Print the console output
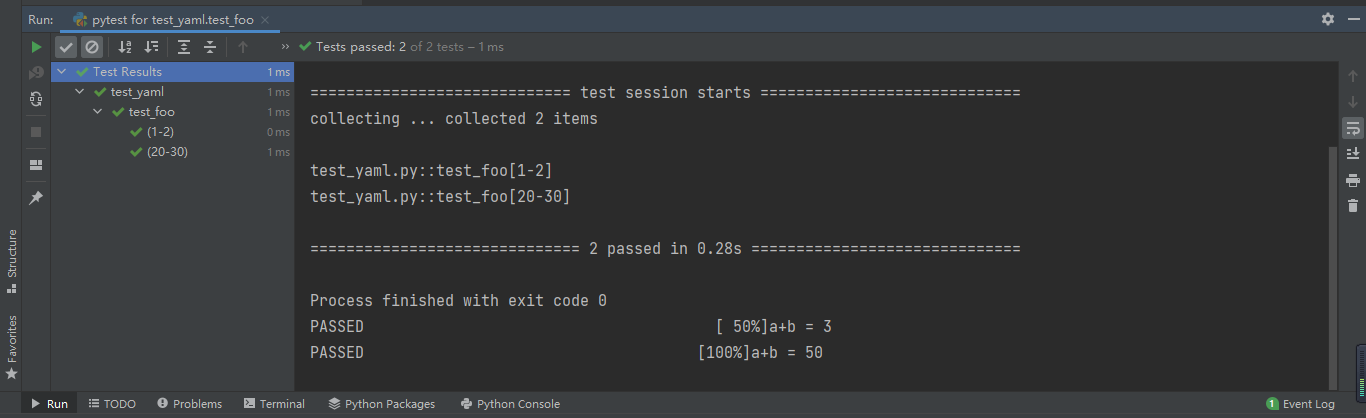The height and width of the screenshot is (418, 1366). tap(1352, 180)
